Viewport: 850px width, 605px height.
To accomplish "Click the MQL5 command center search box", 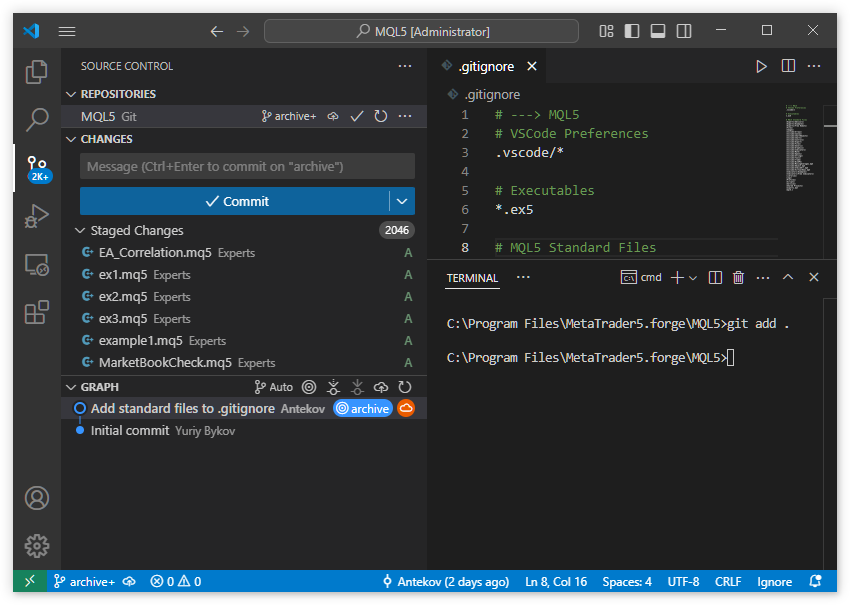I will pyautogui.click(x=421, y=31).
